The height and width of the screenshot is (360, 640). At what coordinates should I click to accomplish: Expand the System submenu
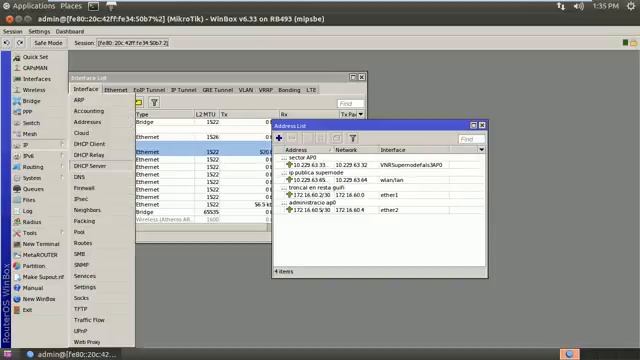(38, 178)
